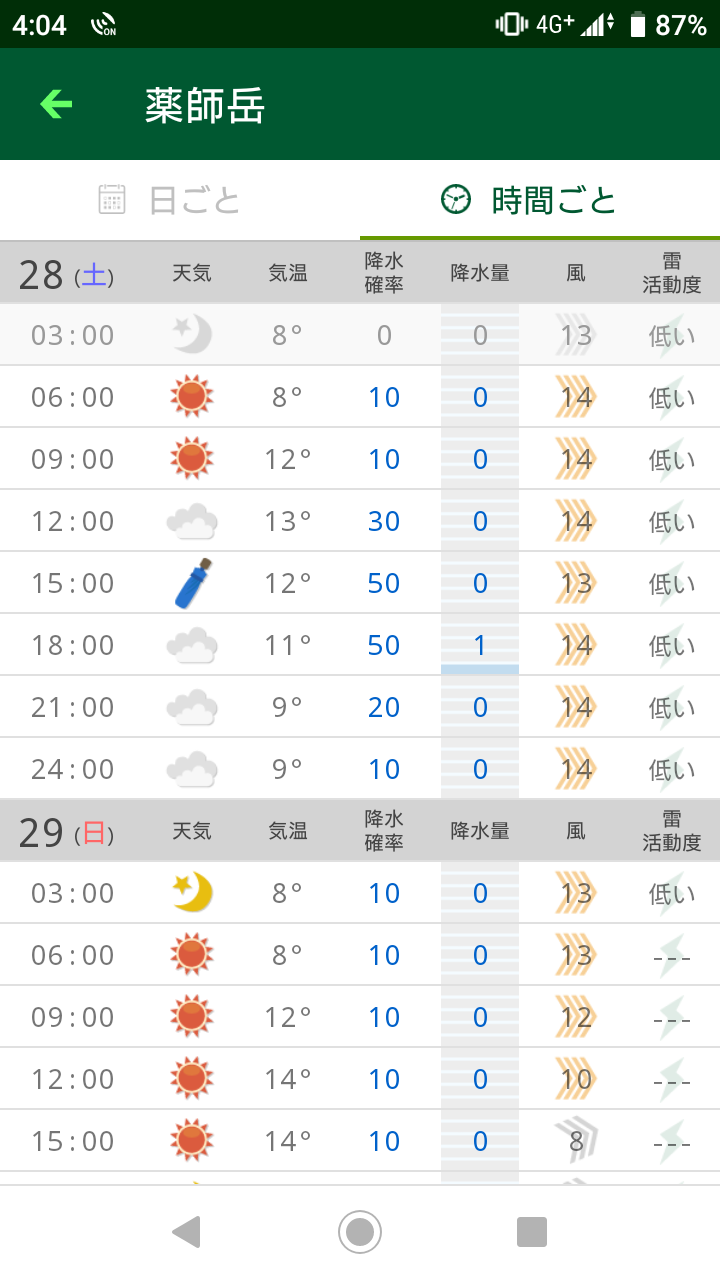This screenshot has width=720, height=1280.
Task: Tap the gray wind icon showing 8
Action: point(575,1141)
